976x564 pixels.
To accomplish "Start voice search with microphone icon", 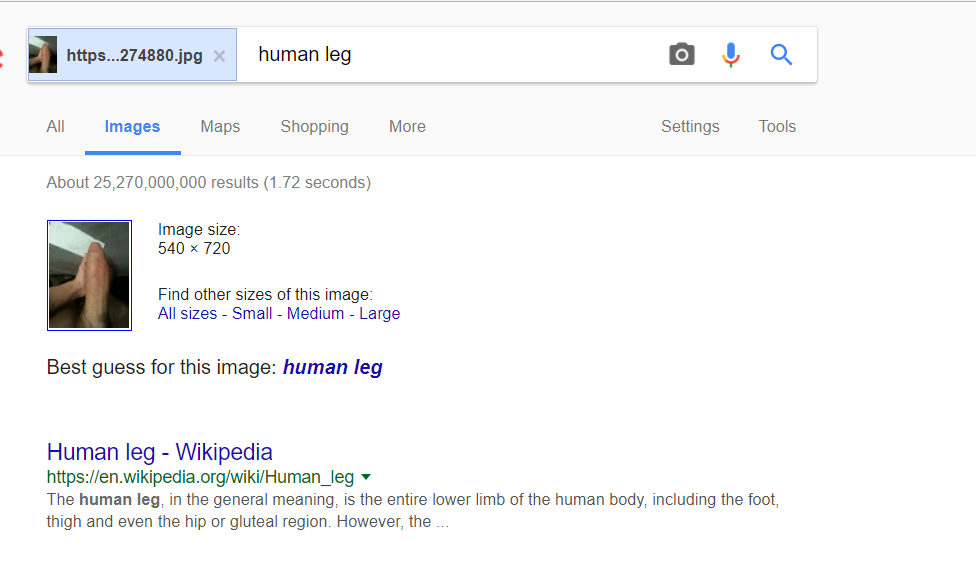I will tap(731, 55).
